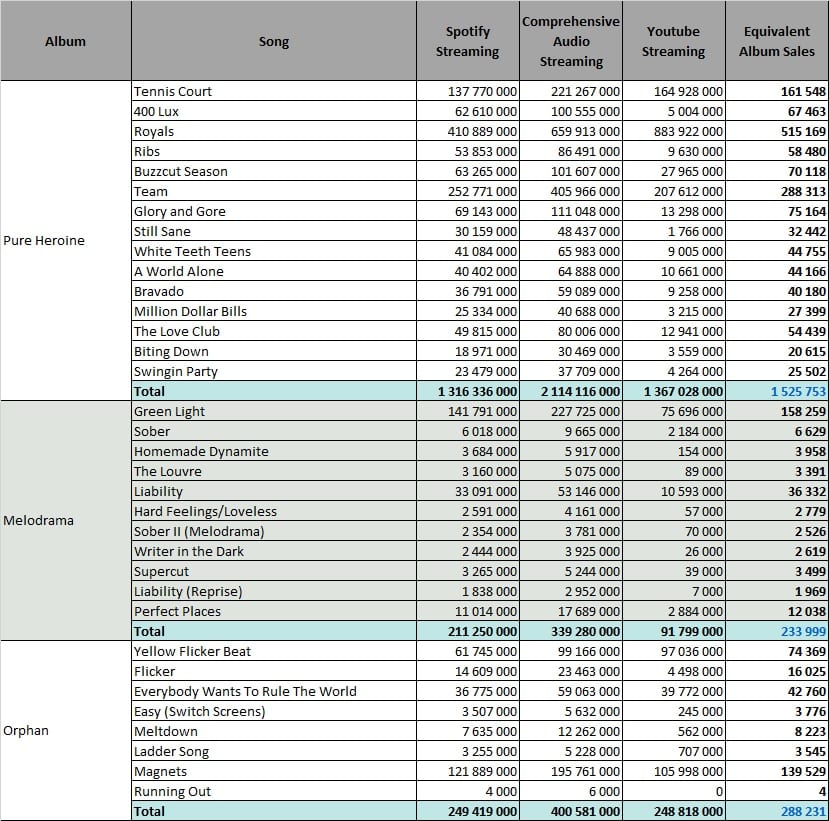829x821 pixels.
Task: Click the Easy (Switch Screens) cell
Action: click(x=274, y=712)
